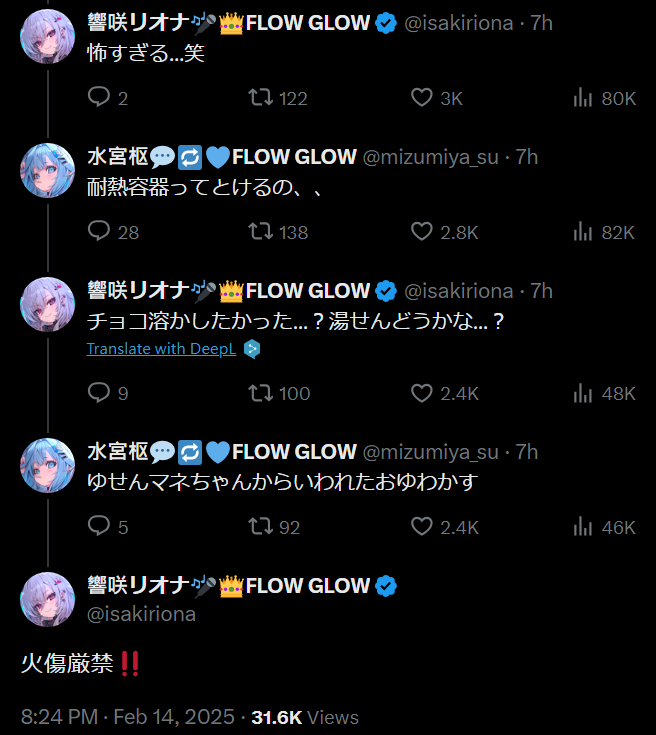Open 水宮枢 blue-haired avatar on ゆせんマネちゃん tweet
The image size is (656, 735).
[47, 465]
